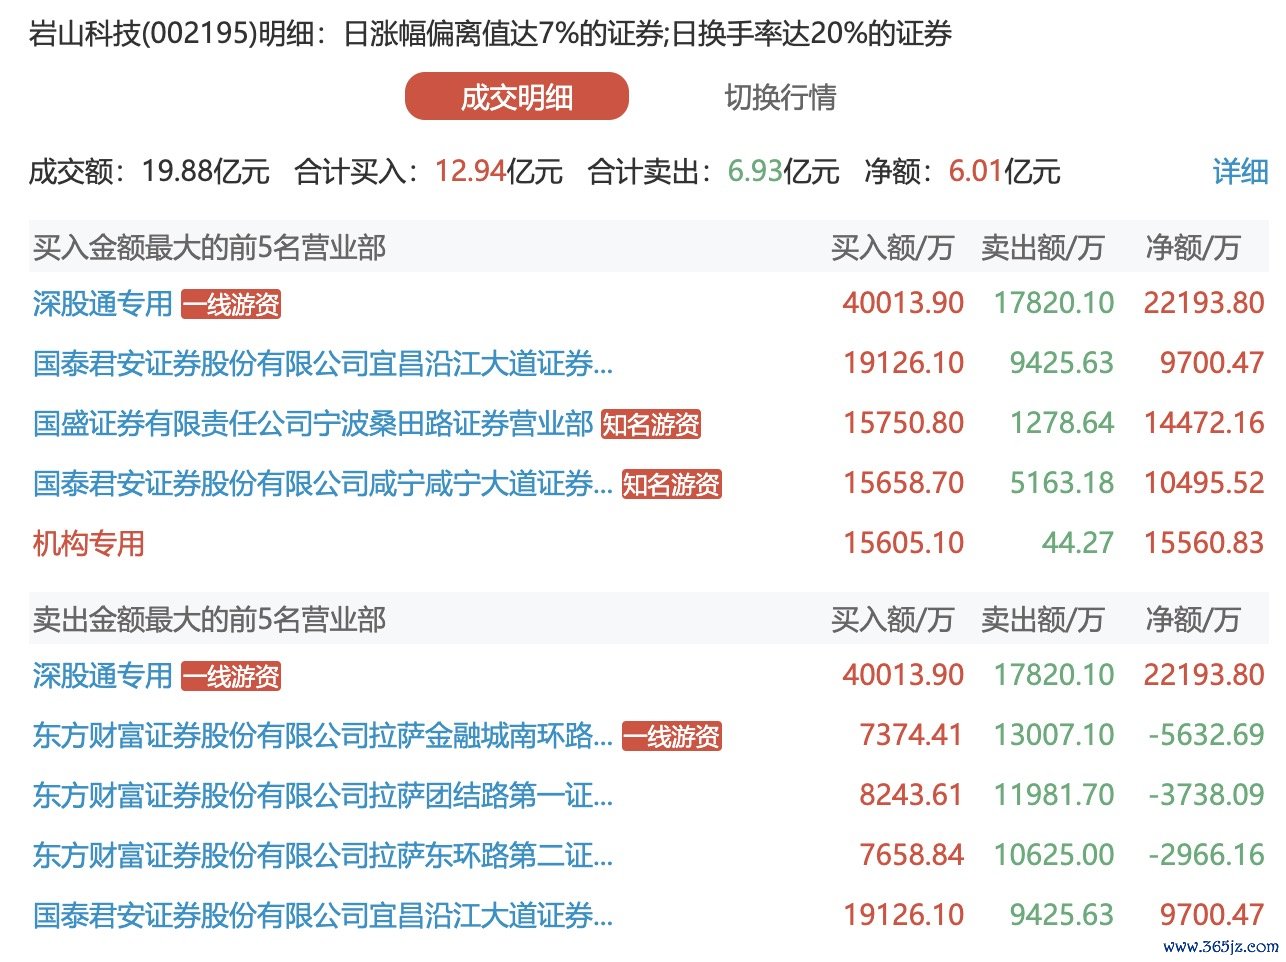Open 东方财富拉萨东环路第二 brokerage link

[x=322, y=855]
